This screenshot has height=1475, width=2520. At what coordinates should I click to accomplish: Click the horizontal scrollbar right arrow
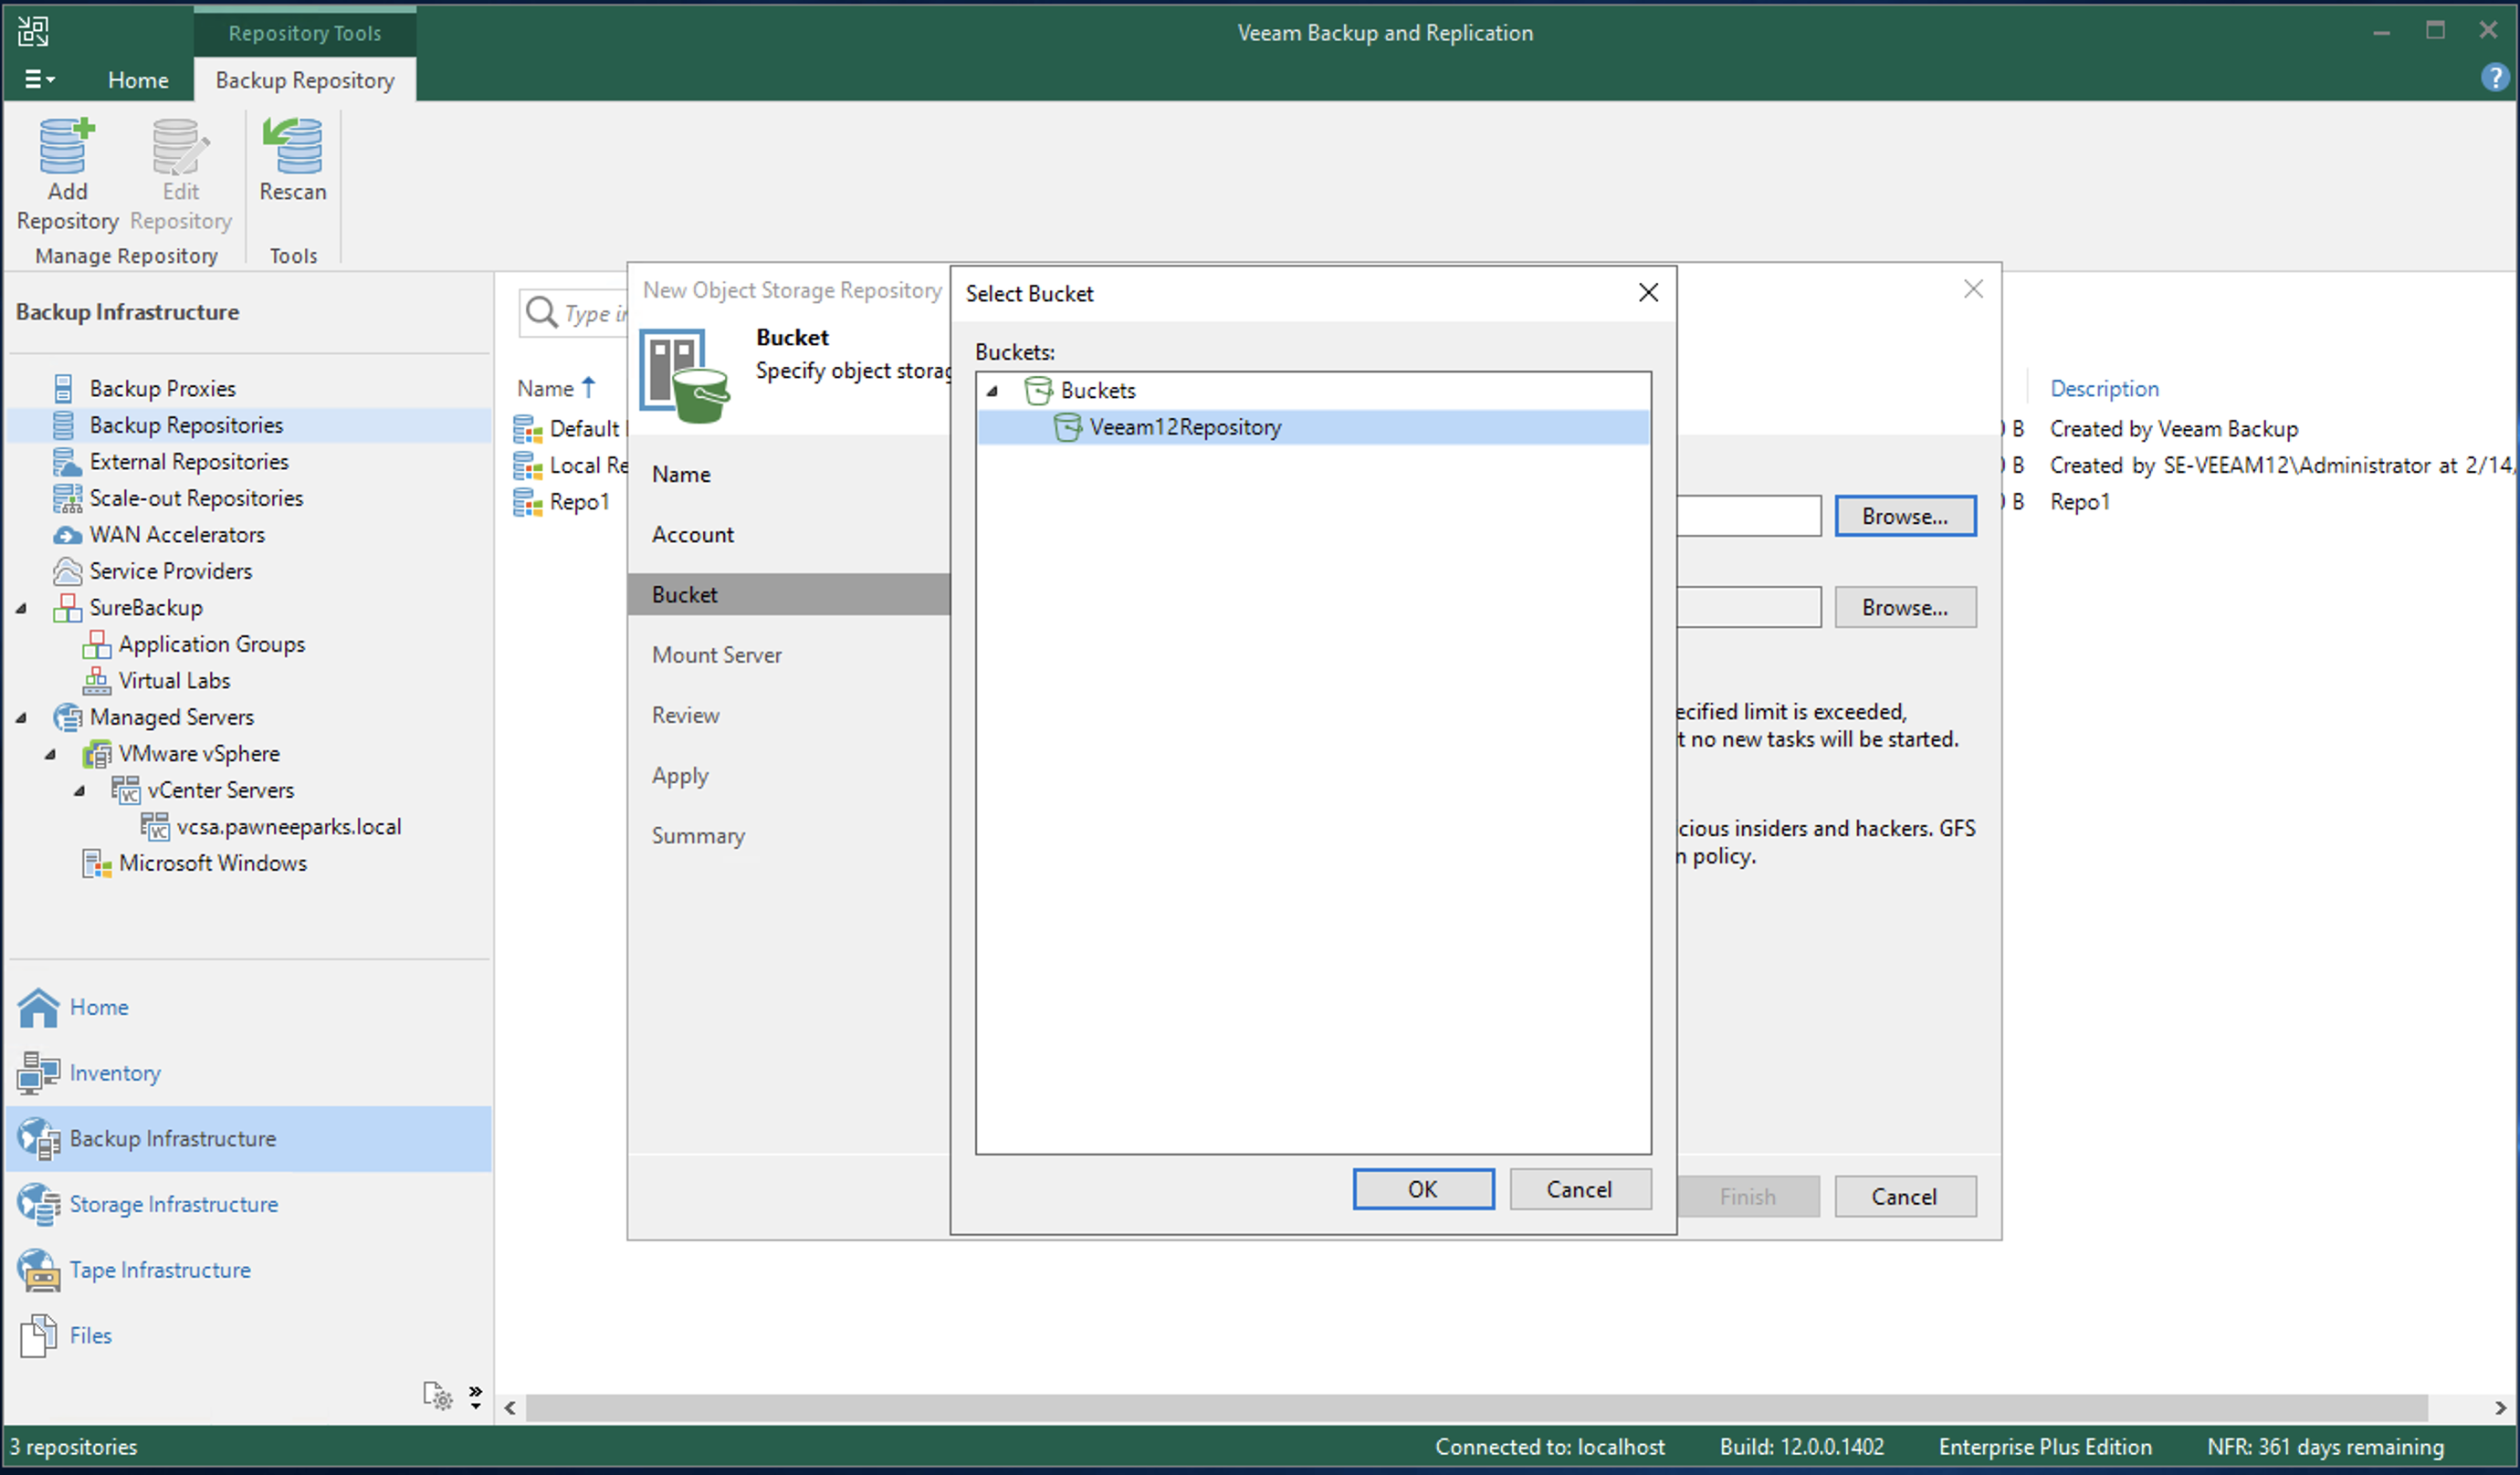pos(2500,1408)
